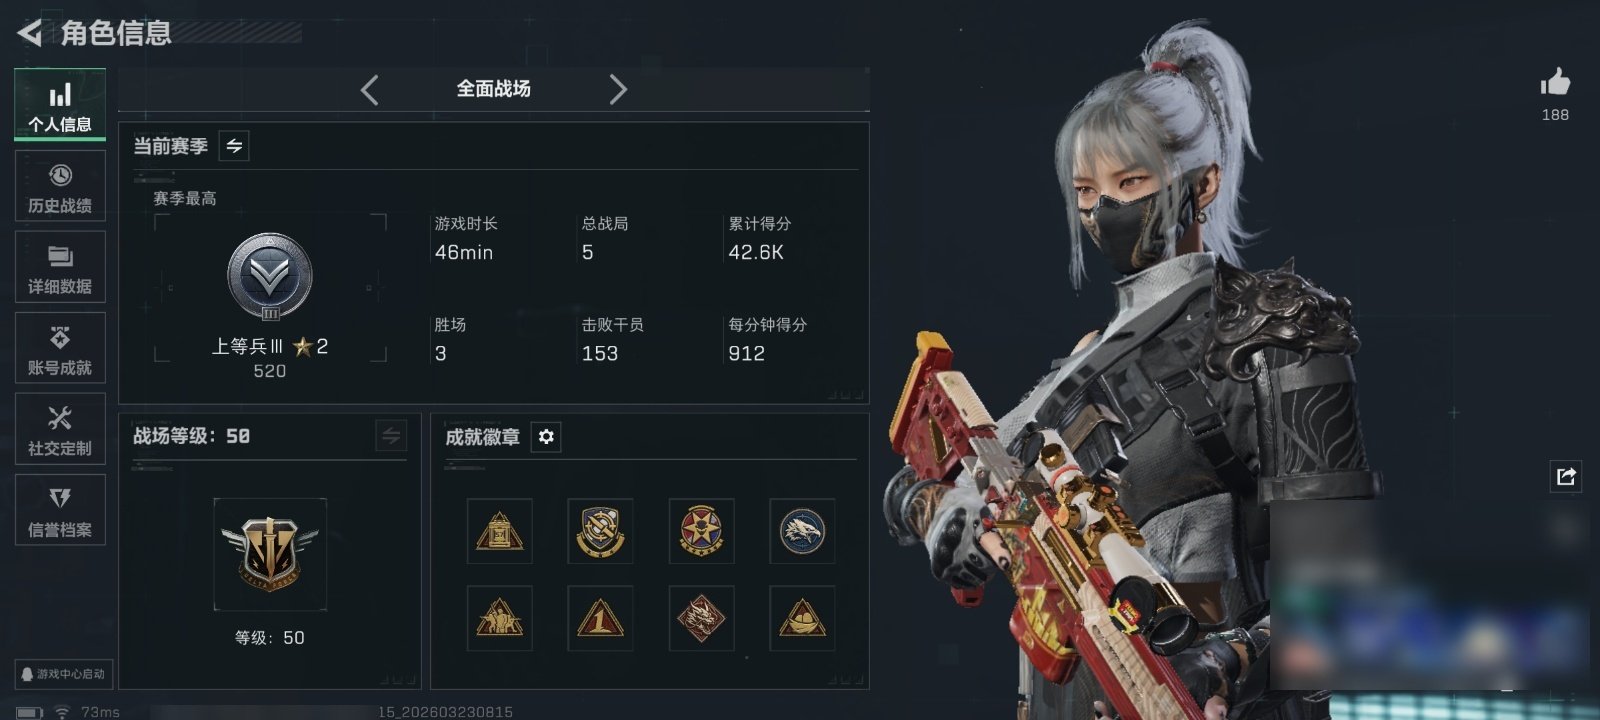Image resolution: width=1600 pixels, height=720 pixels.
Task: Open 社交定制 customization section
Action: coord(60,429)
